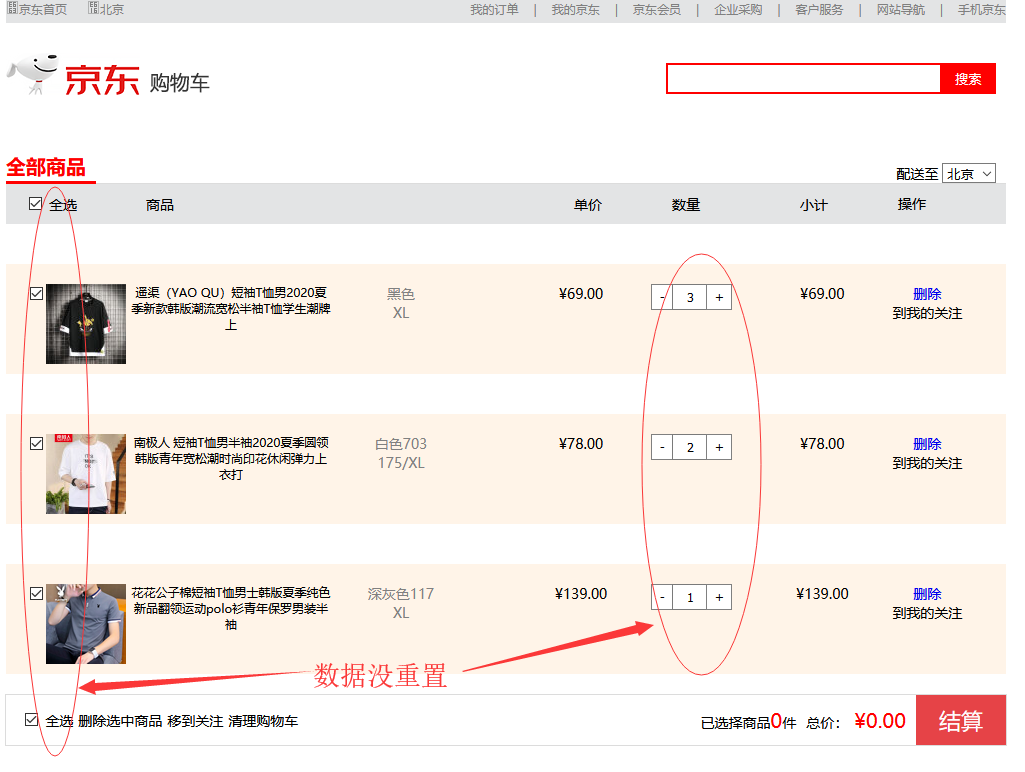Viewport: 1025px width, 772px height.
Task: Click 单价 column header
Action: [x=588, y=205]
